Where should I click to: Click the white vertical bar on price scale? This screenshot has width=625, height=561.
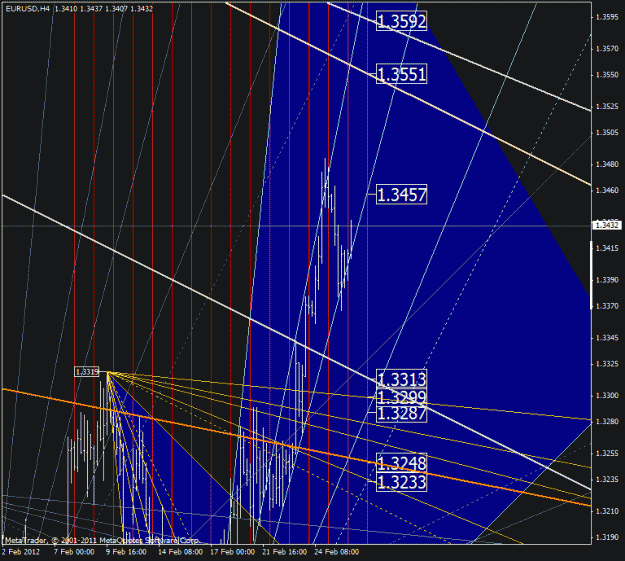[591, 275]
